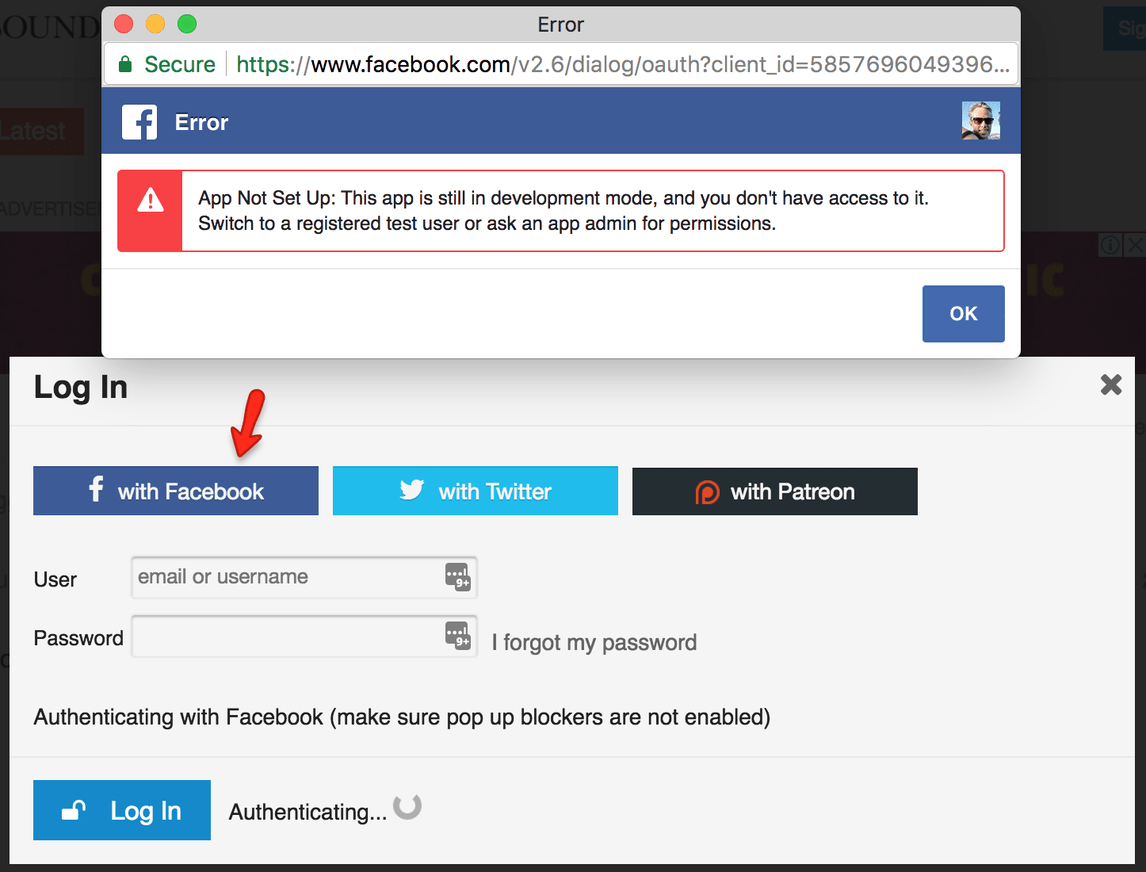Click the Authenticating loading spinner
Viewport: 1146px width, 872px height.
[407, 807]
